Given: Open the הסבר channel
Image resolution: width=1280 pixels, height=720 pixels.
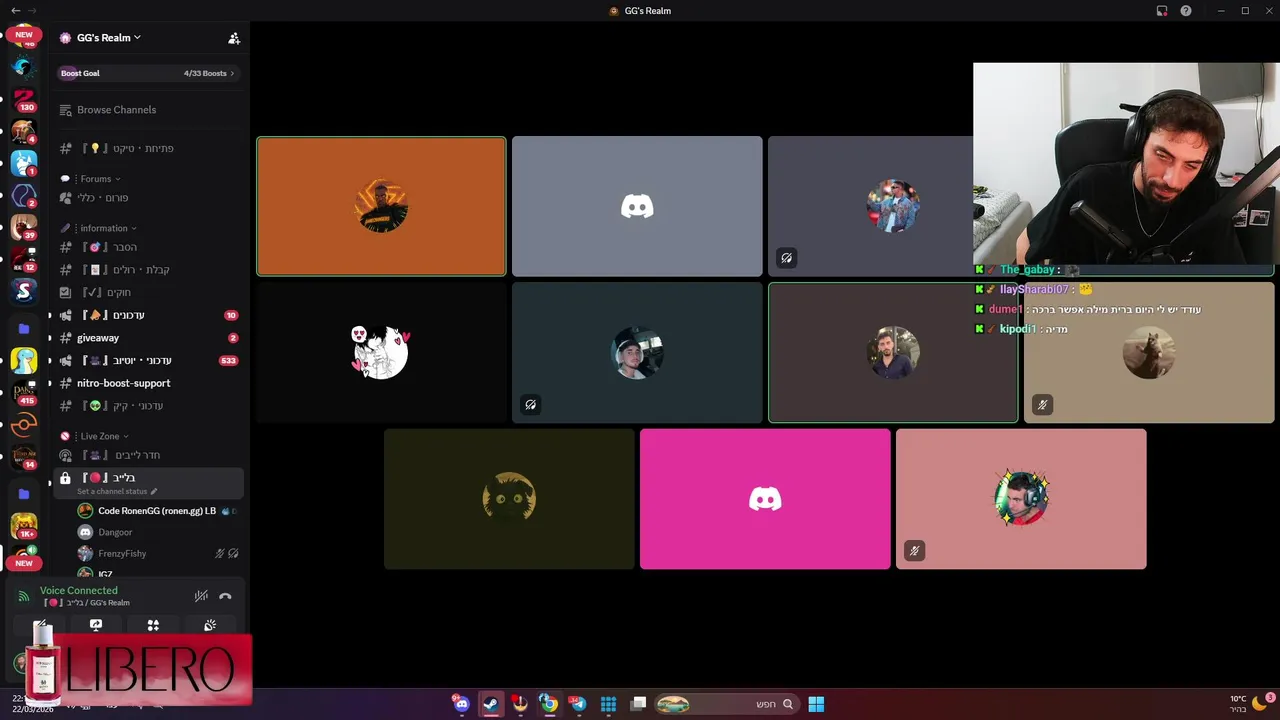Looking at the screenshot, I should click(149, 247).
